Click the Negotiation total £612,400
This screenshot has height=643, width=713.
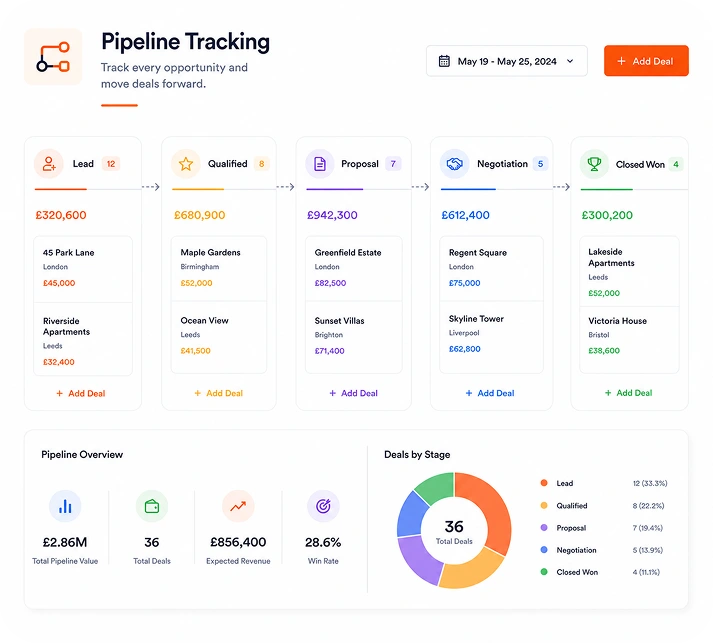[465, 215]
